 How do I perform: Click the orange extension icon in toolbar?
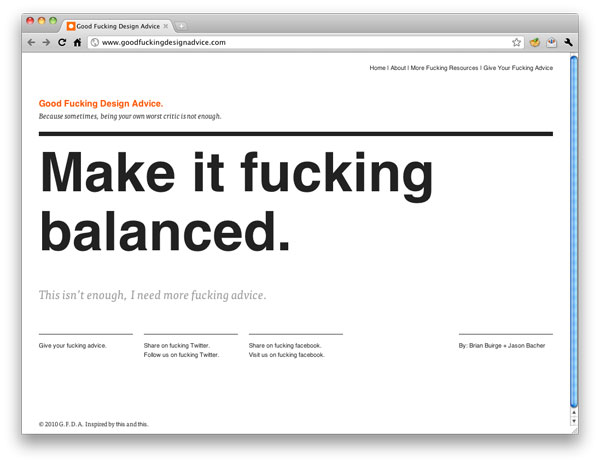pyautogui.click(x=535, y=42)
